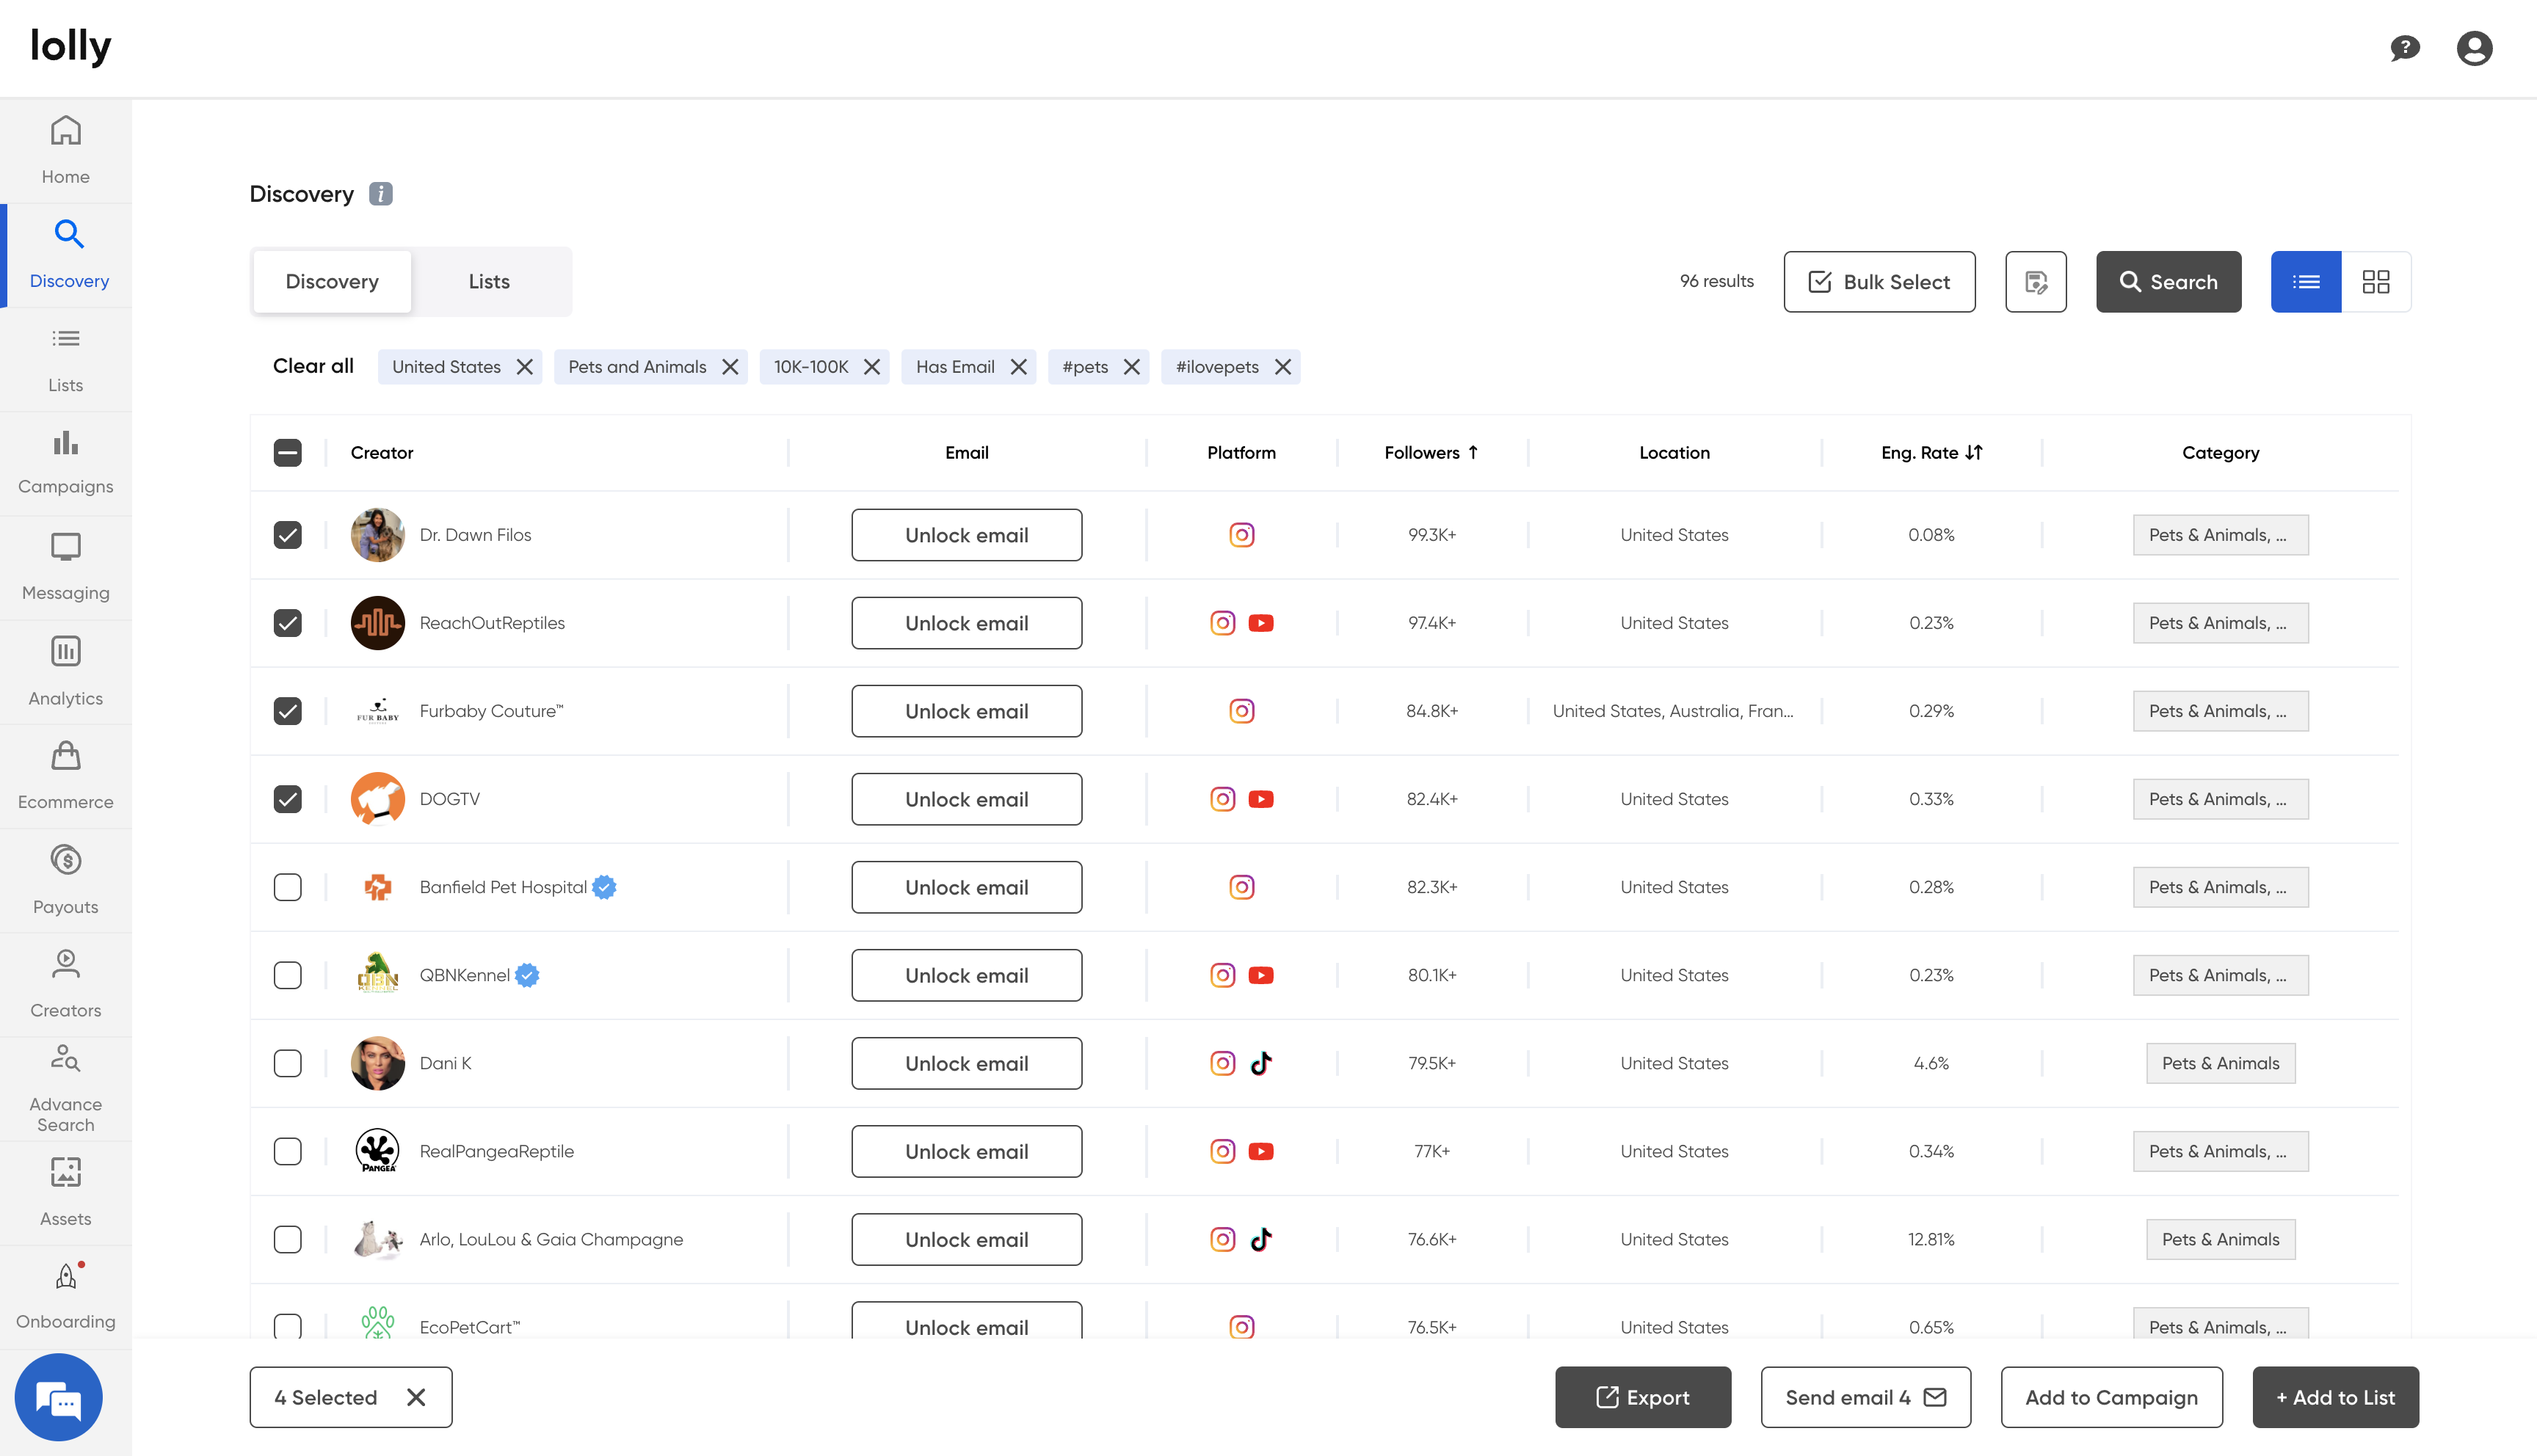Click Clear all filters

[313, 366]
